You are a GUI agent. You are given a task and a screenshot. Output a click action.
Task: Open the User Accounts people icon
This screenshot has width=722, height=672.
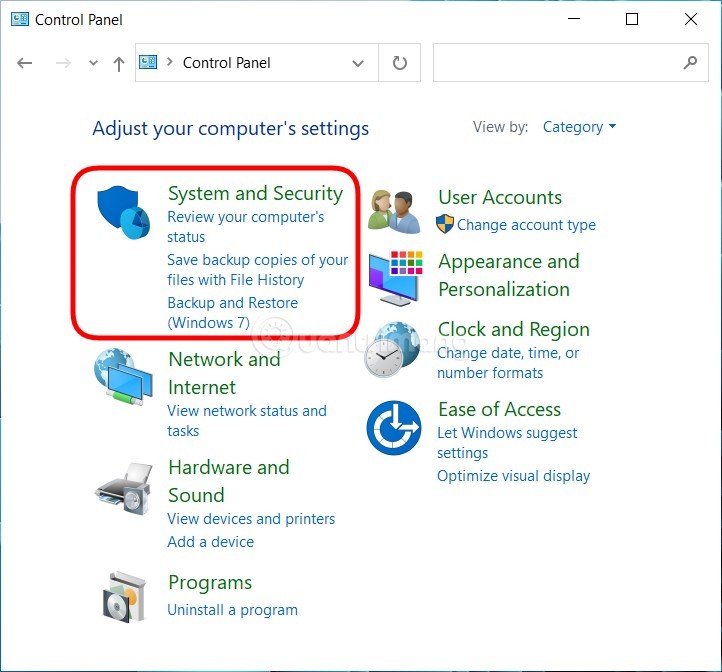pyautogui.click(x=394, y=211)
